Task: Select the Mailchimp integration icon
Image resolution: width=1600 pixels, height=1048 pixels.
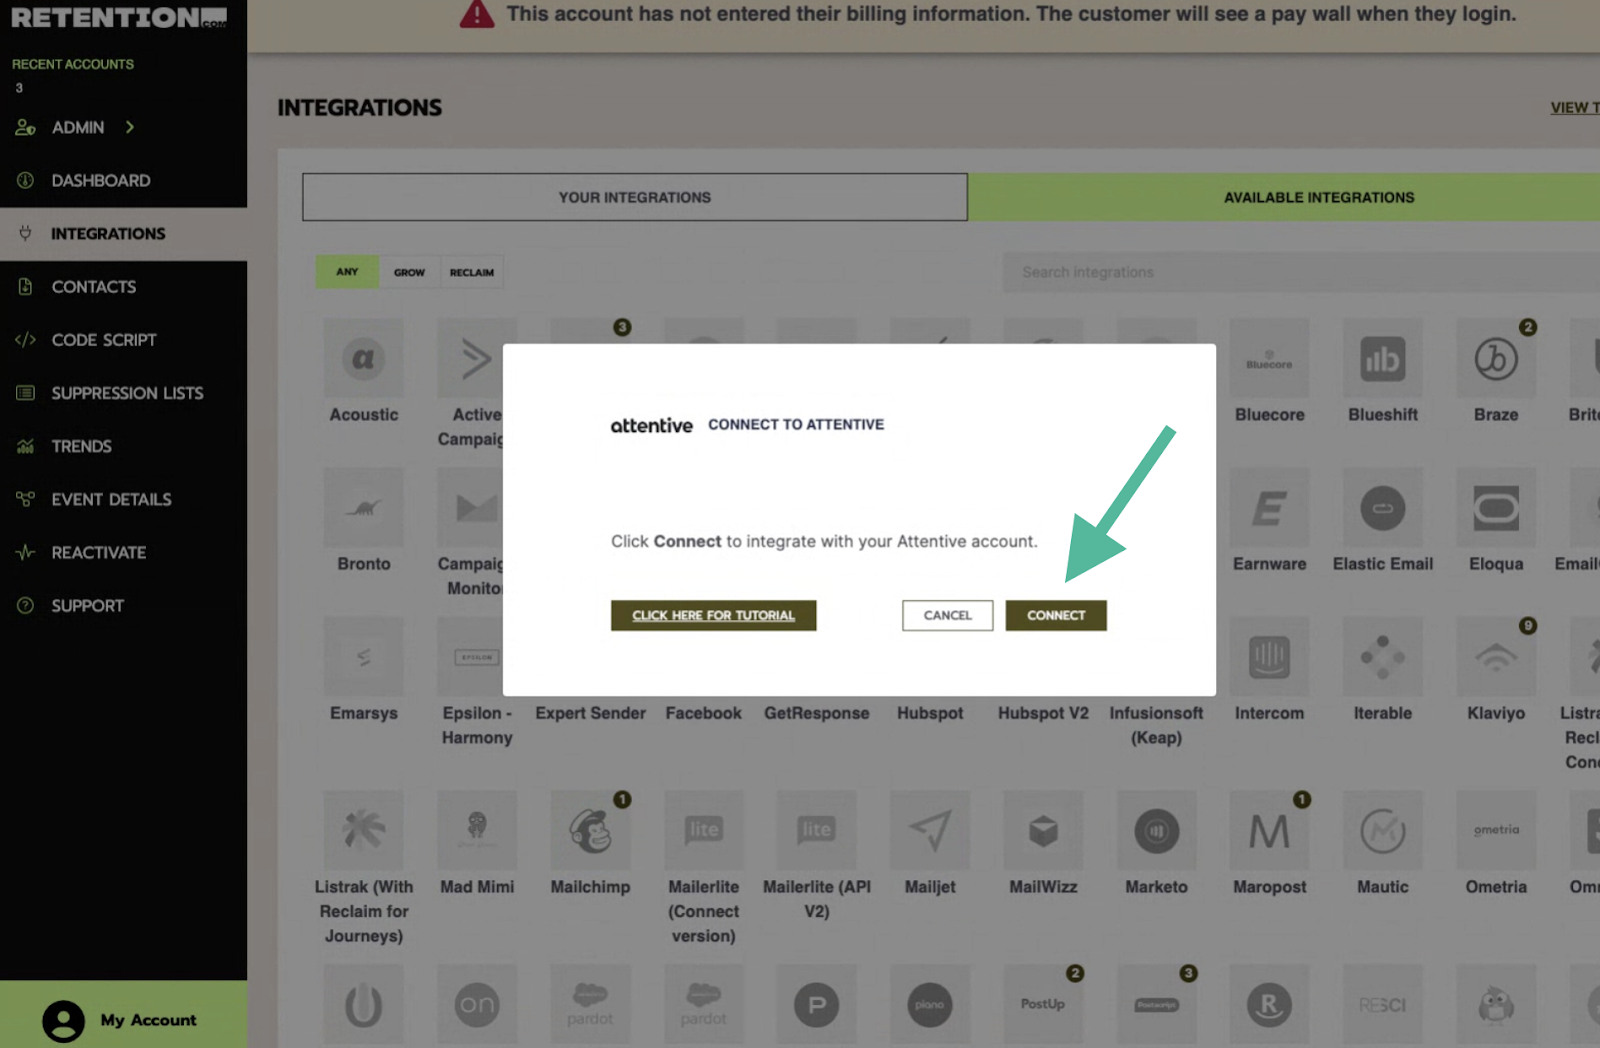Action: pos(590,830)
